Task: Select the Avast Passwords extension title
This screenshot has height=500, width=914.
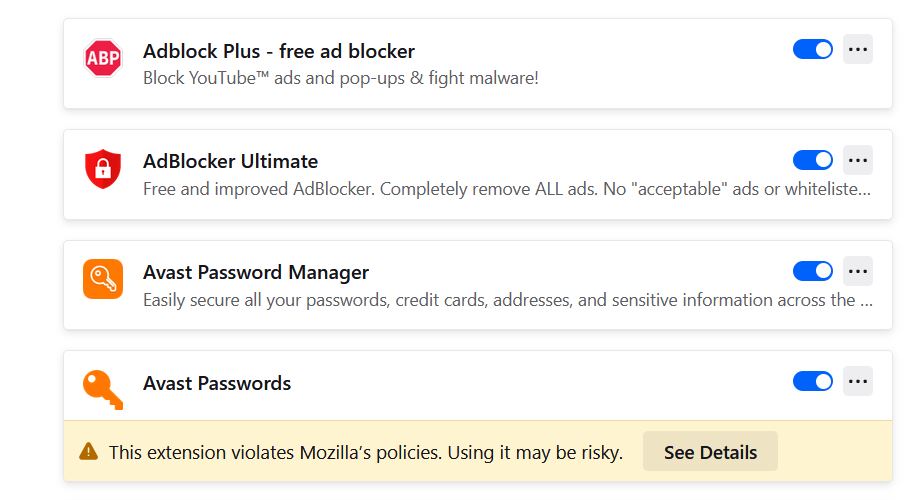Action: (x=217, y=383)
